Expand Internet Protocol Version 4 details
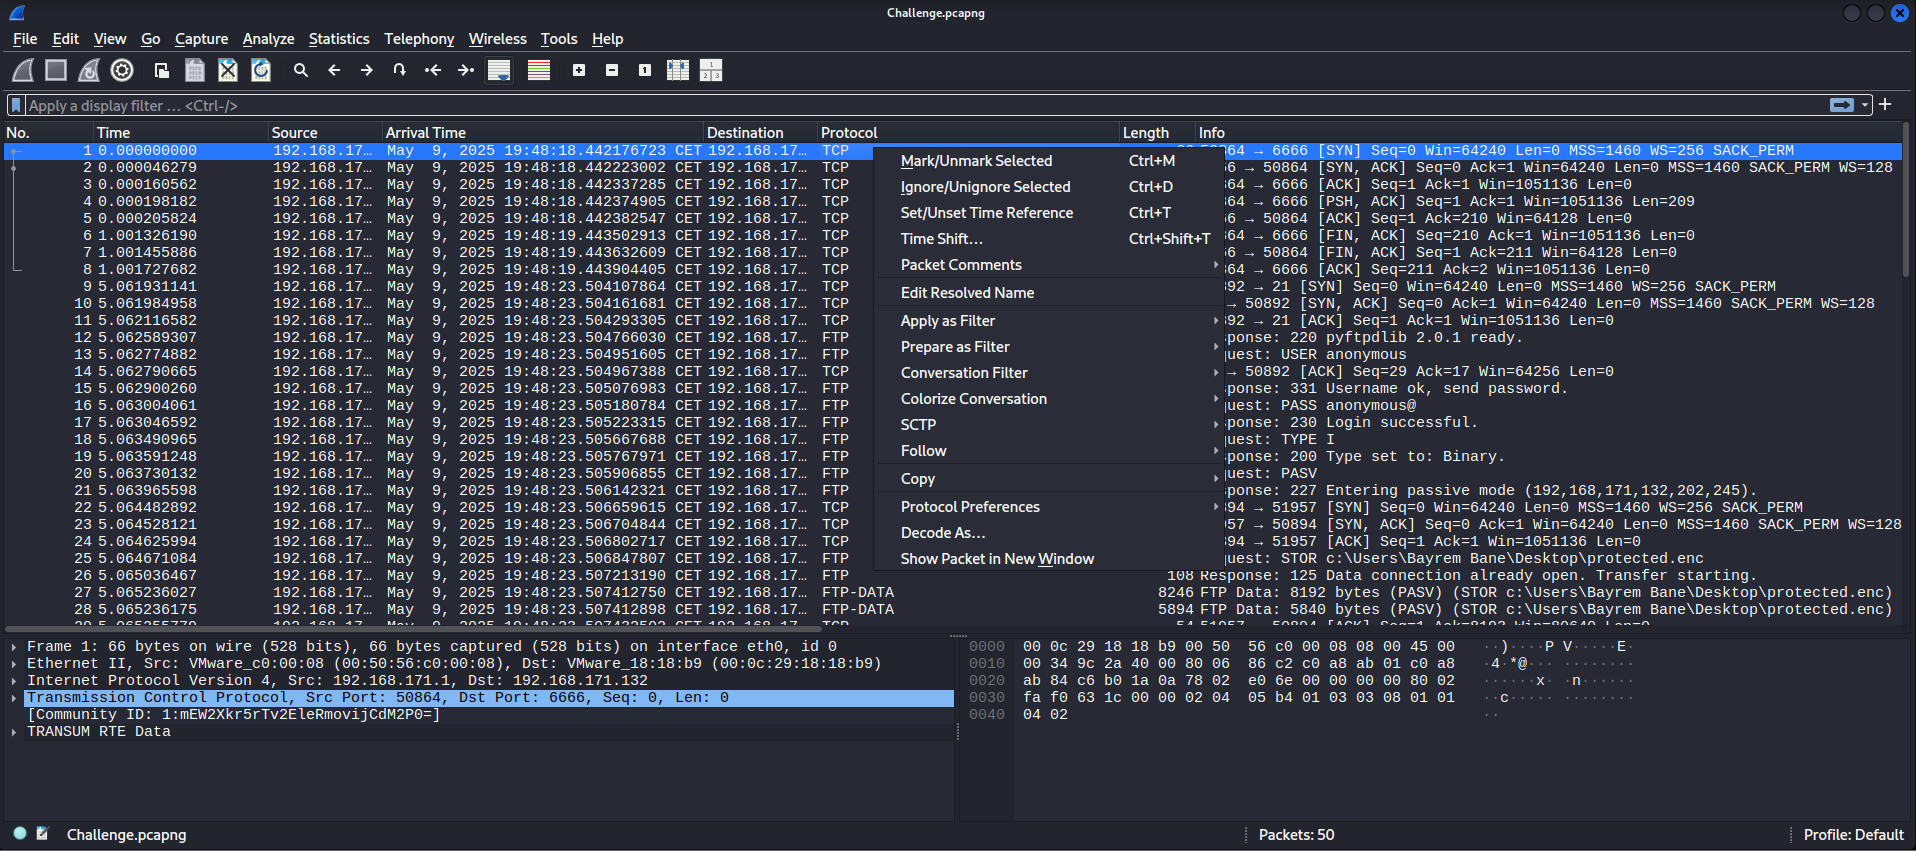1916x851 pixels. tap(14, 681)
